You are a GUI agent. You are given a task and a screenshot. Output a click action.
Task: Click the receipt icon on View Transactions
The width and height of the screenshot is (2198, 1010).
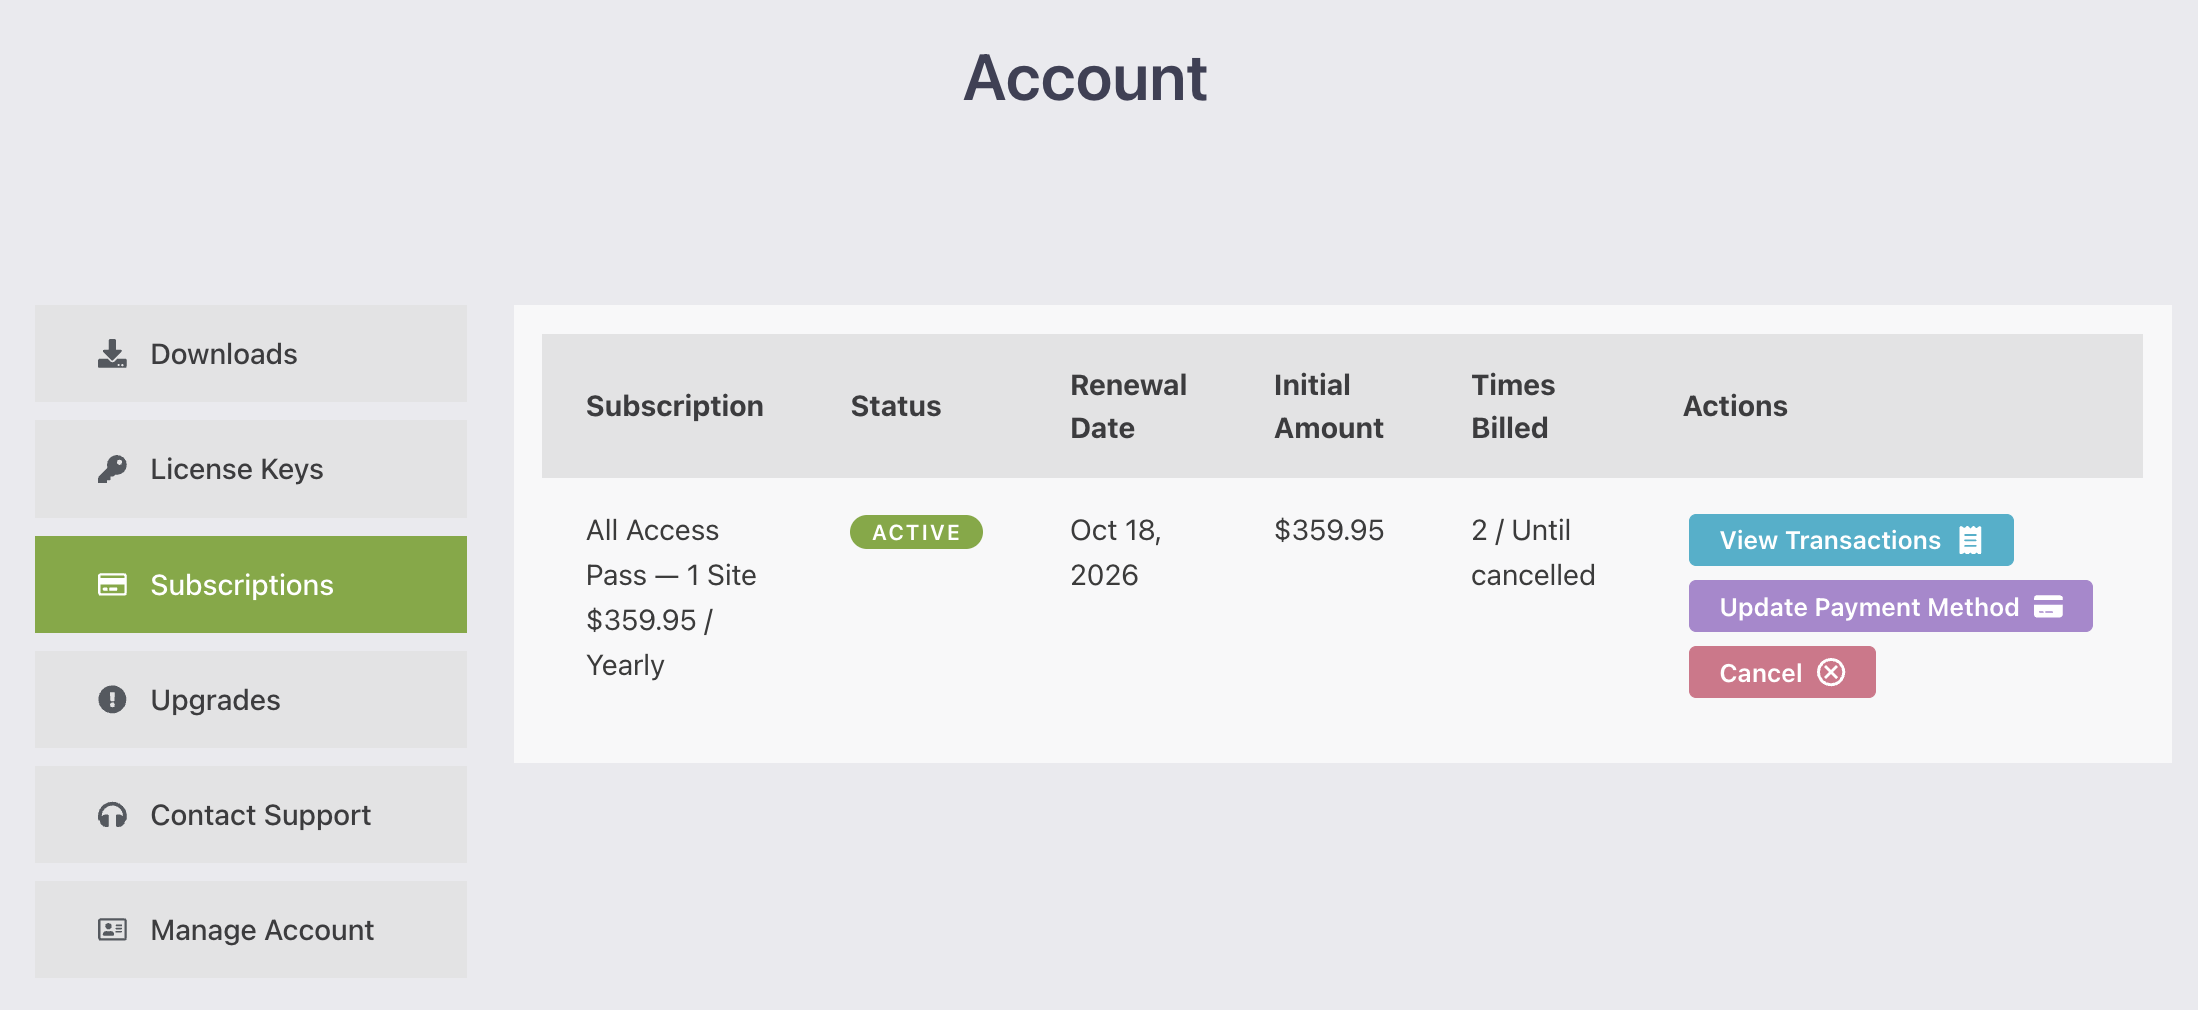(1970, 540)
